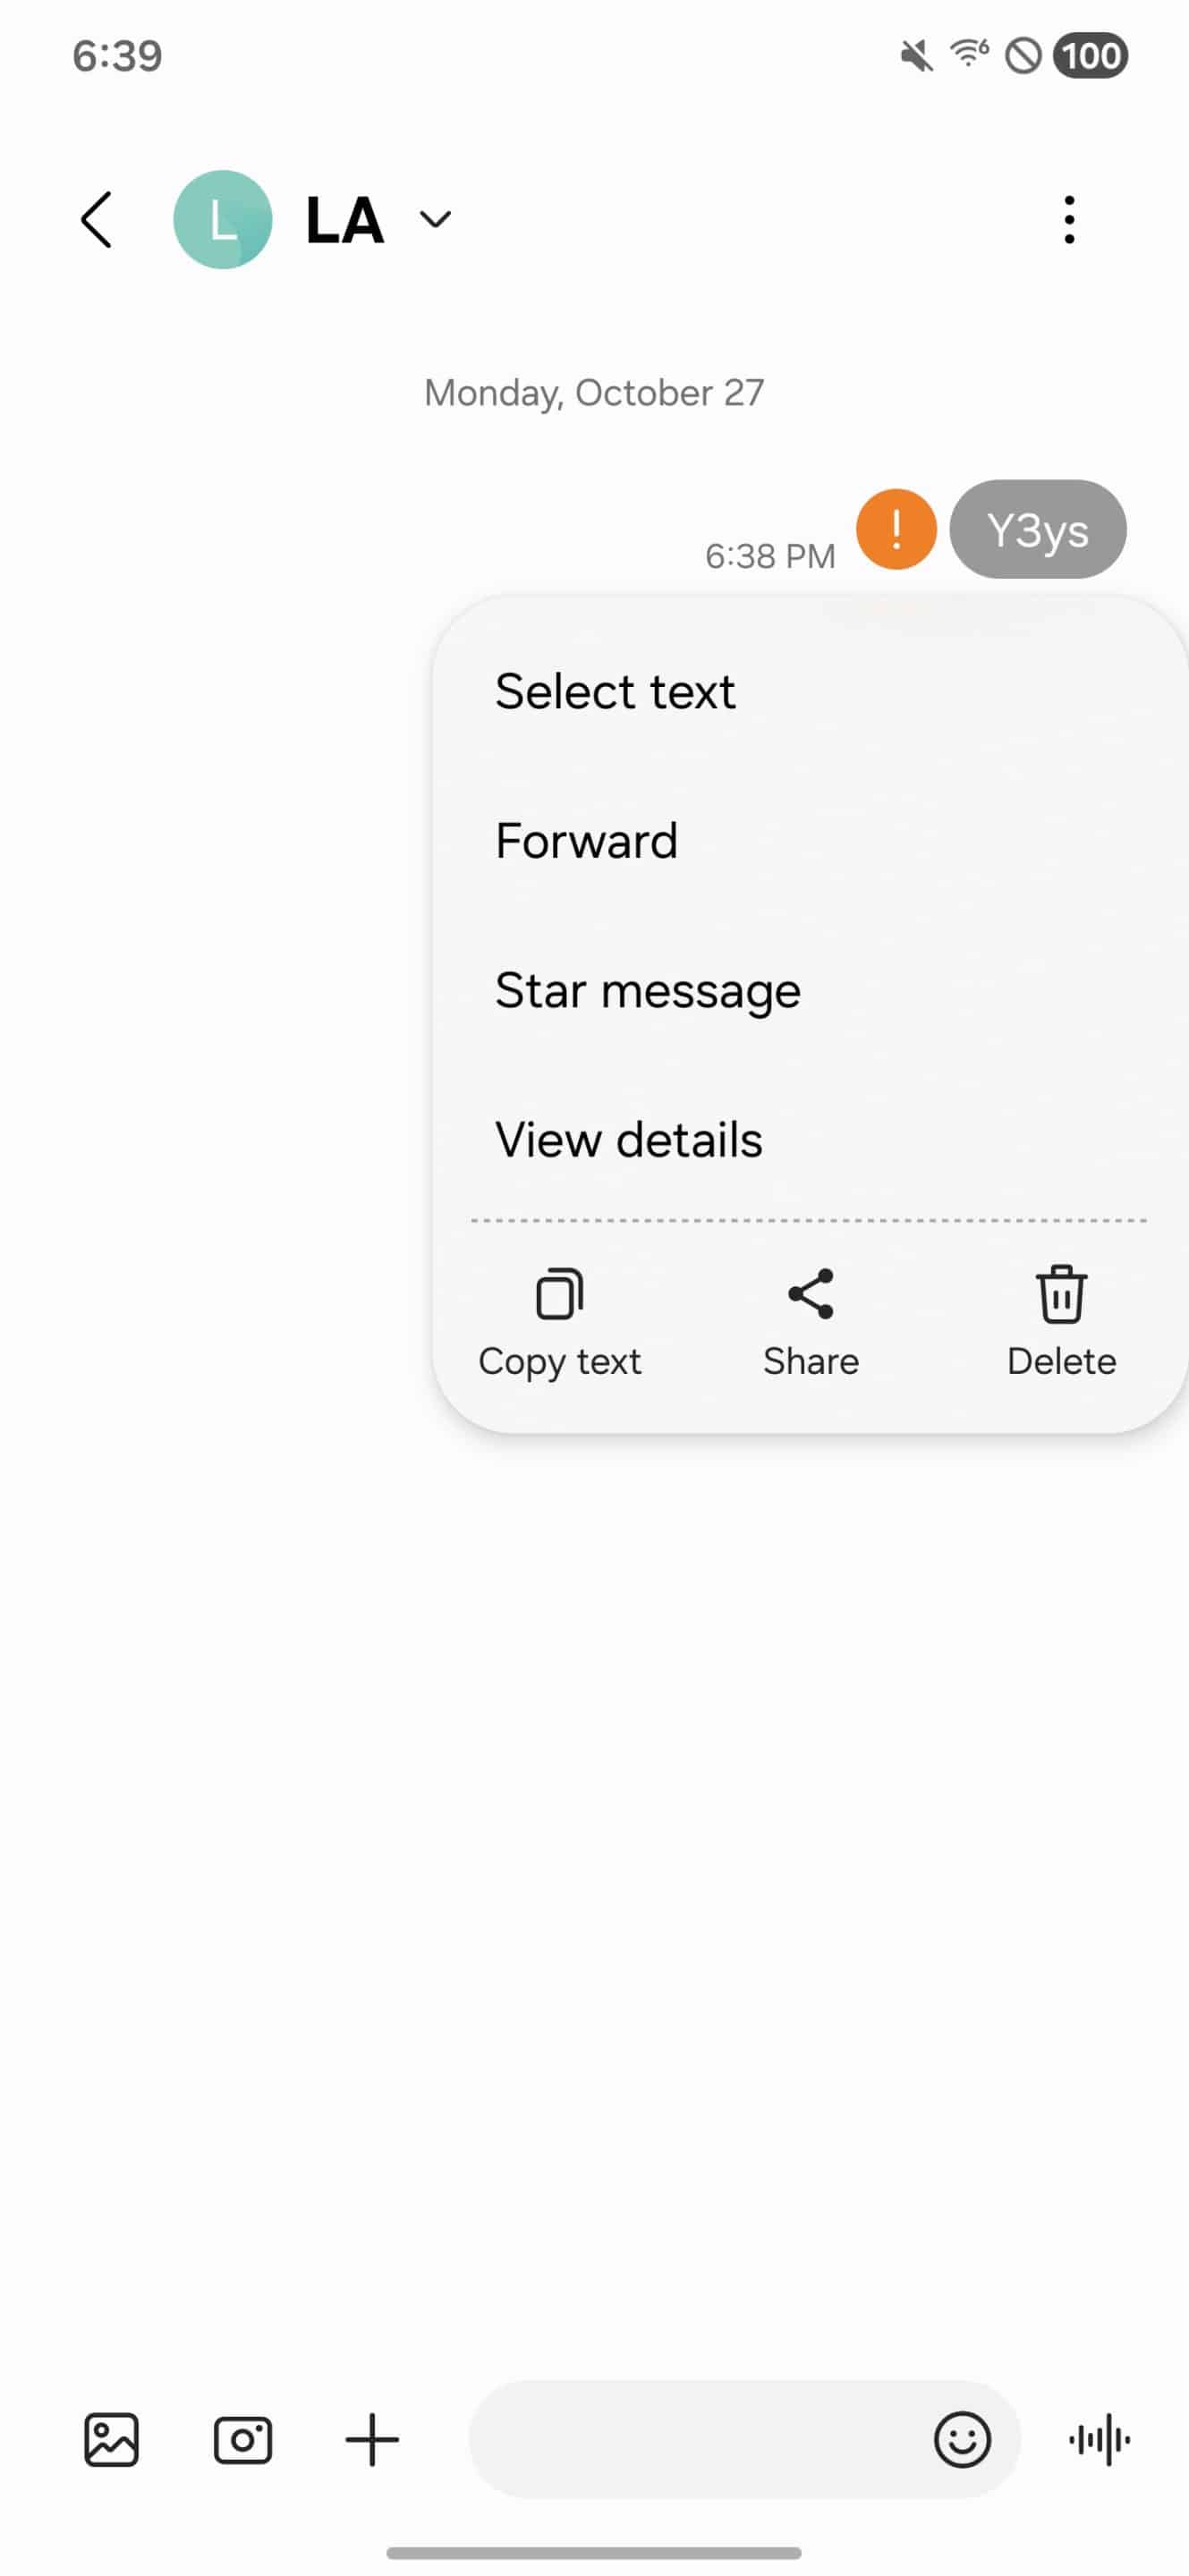The image size is (1189, 2576).
Task: Tap the LA contact name
Action: (x=344, y=219)
